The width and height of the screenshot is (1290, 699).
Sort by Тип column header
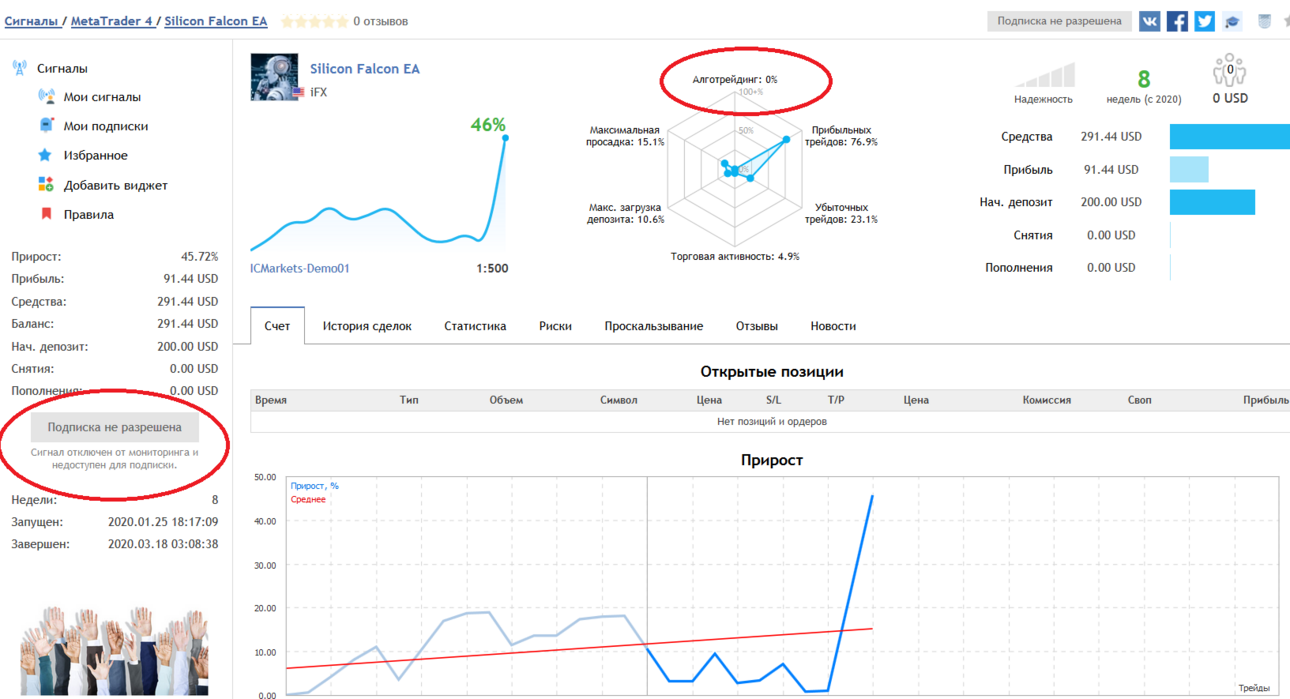409,400
